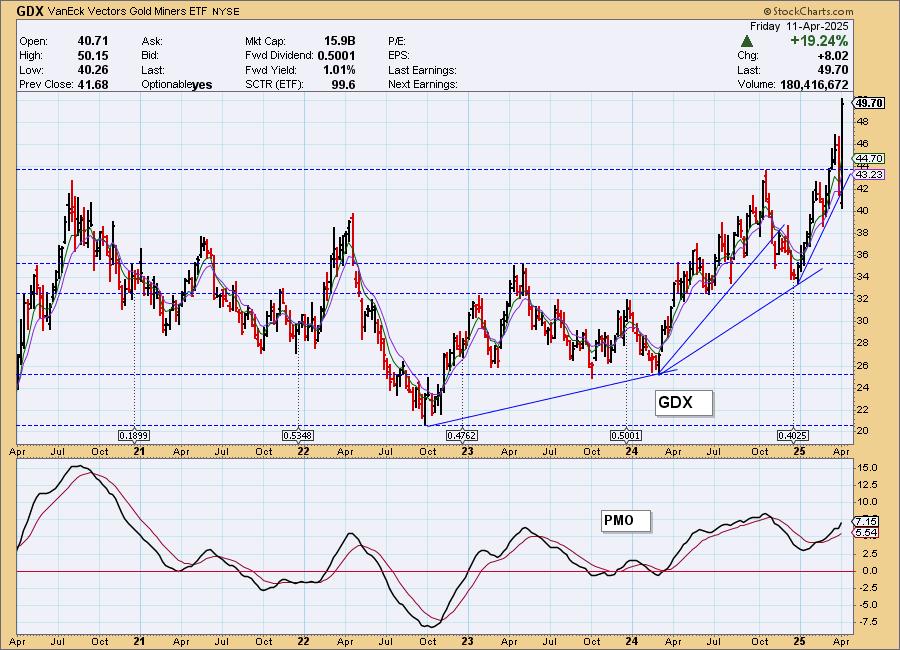
Task: Click the 0.4762 dividend marker
Action: [x=461, y=436]
